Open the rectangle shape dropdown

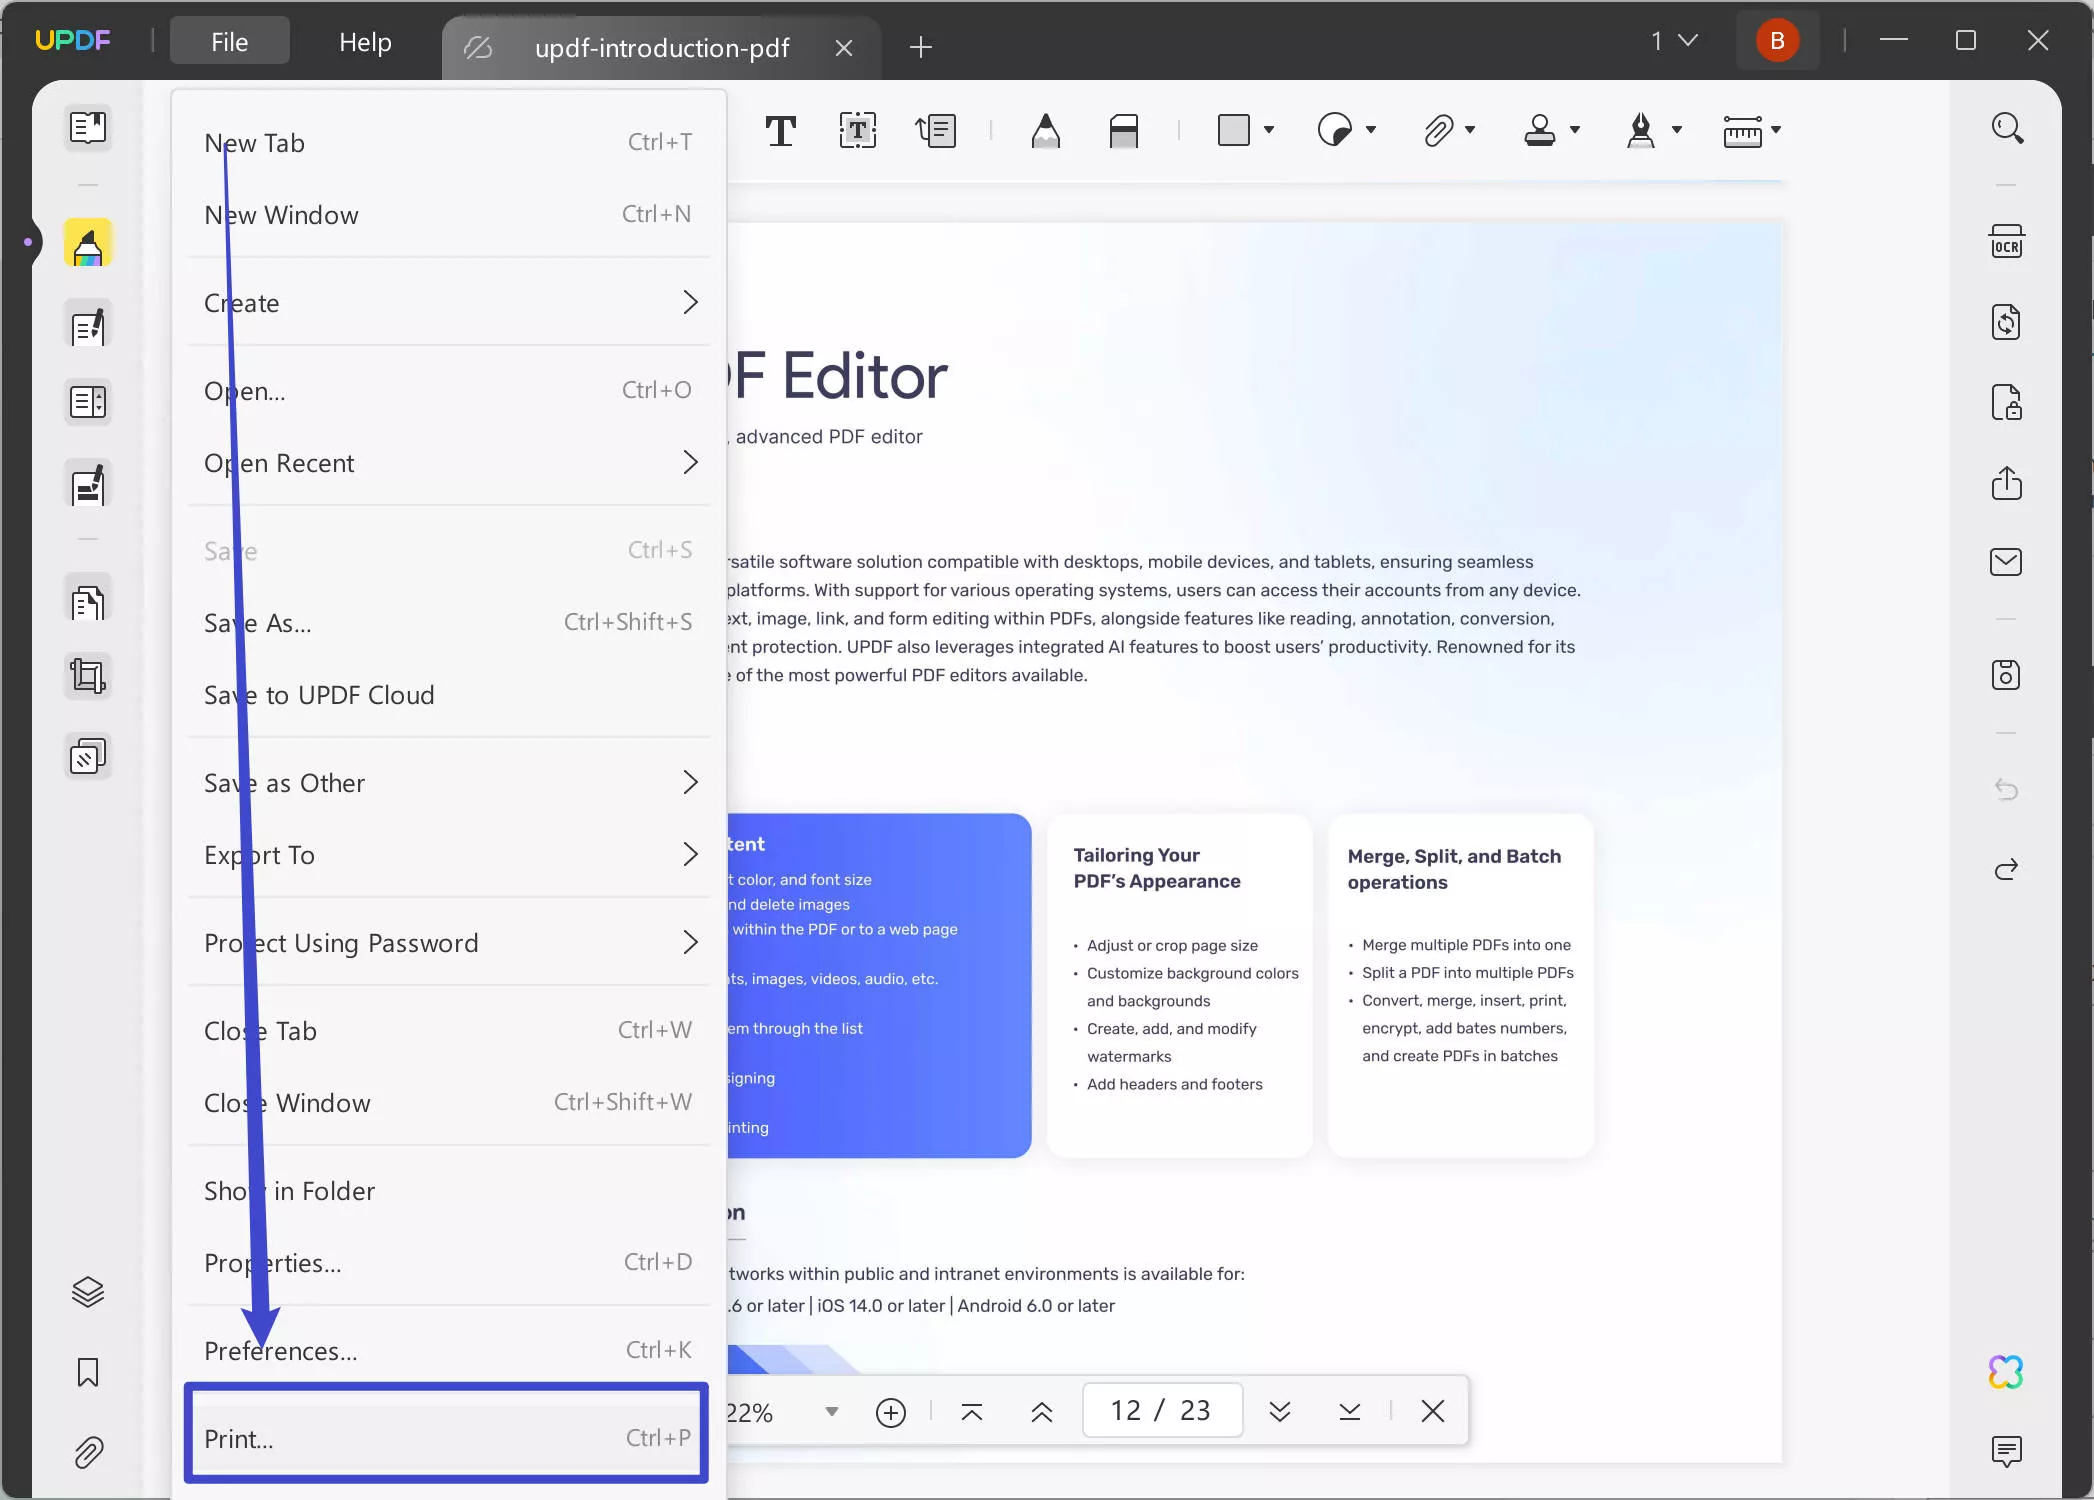click(x=1269, y=130)
